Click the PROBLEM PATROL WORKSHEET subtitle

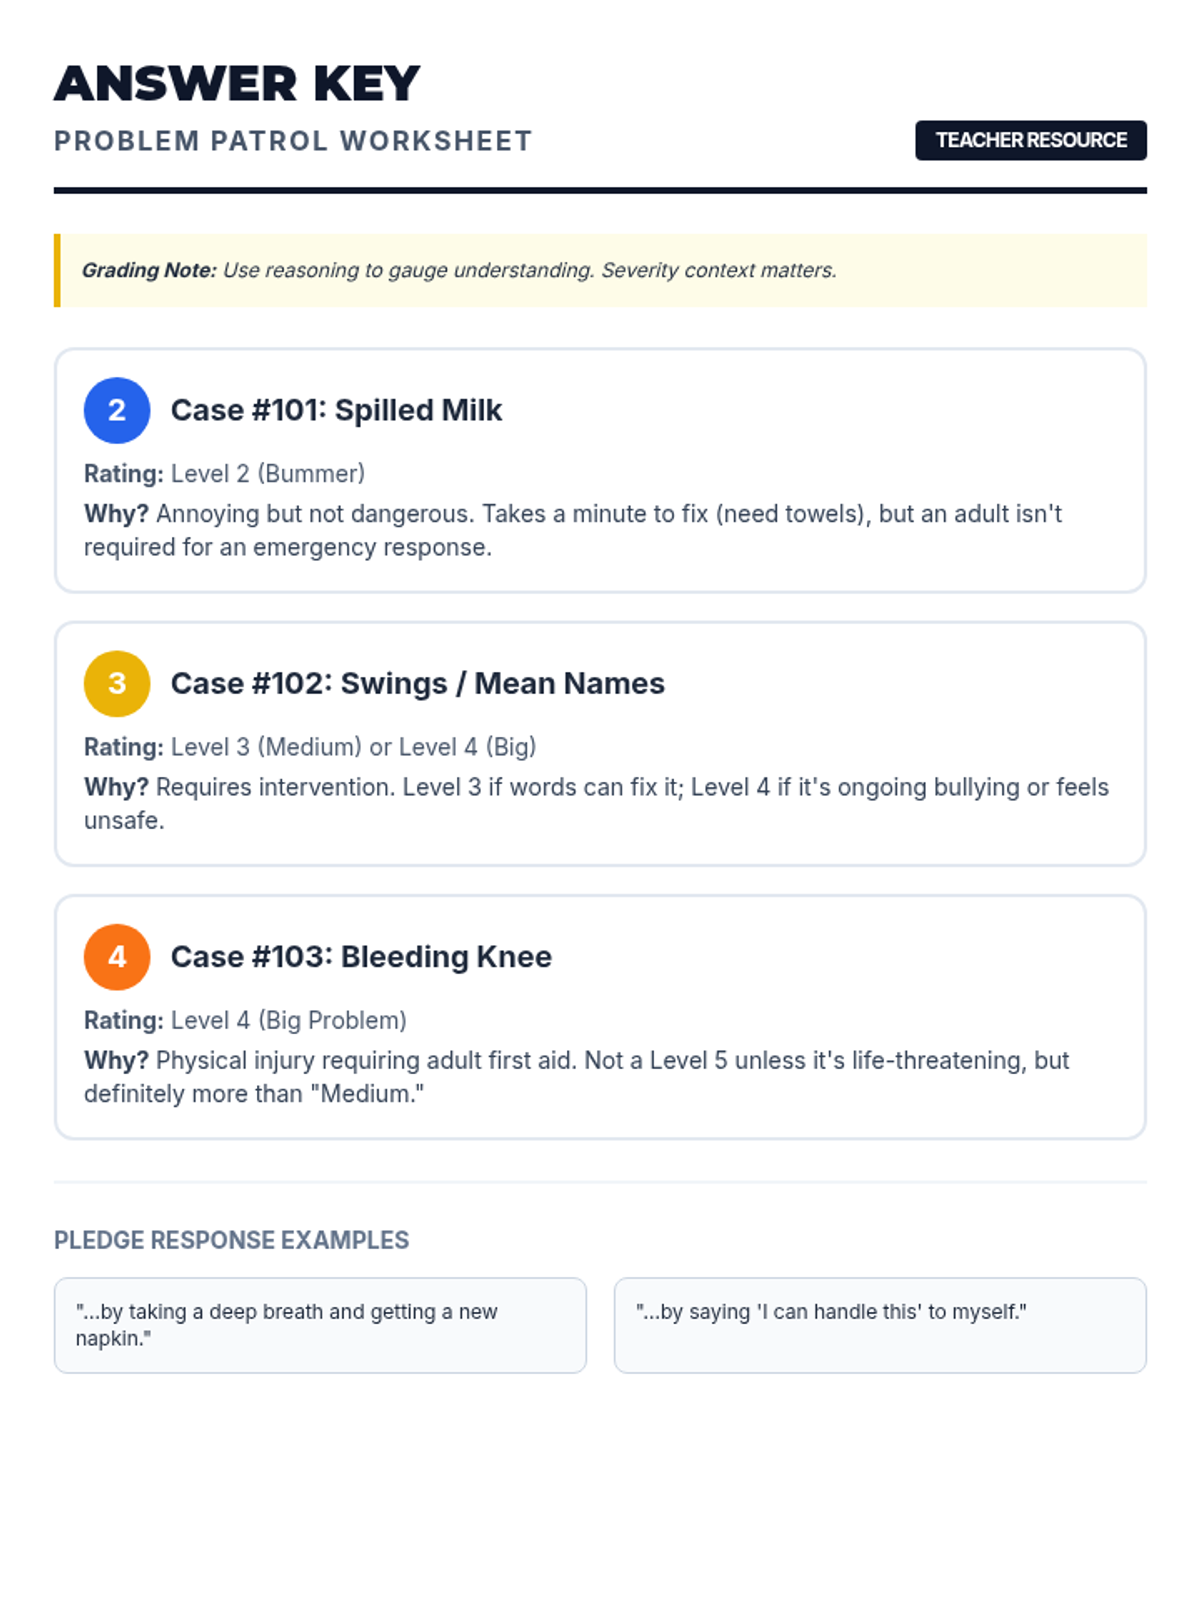coord(293,141)
